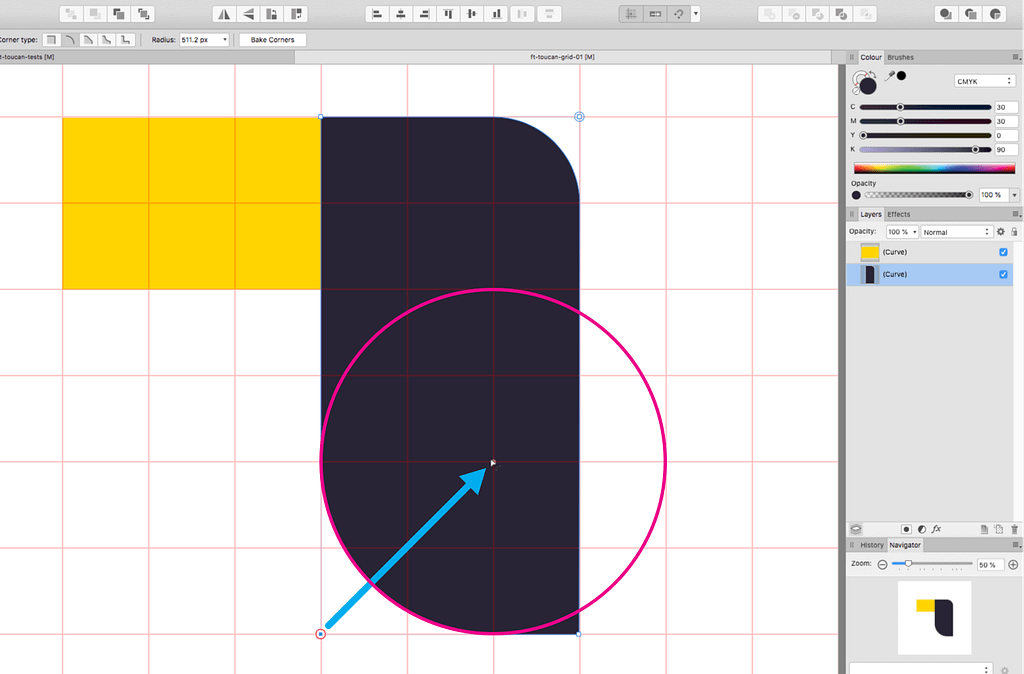Select the rounded corner type
1024x674 pixels.
[x=67, y=39]
